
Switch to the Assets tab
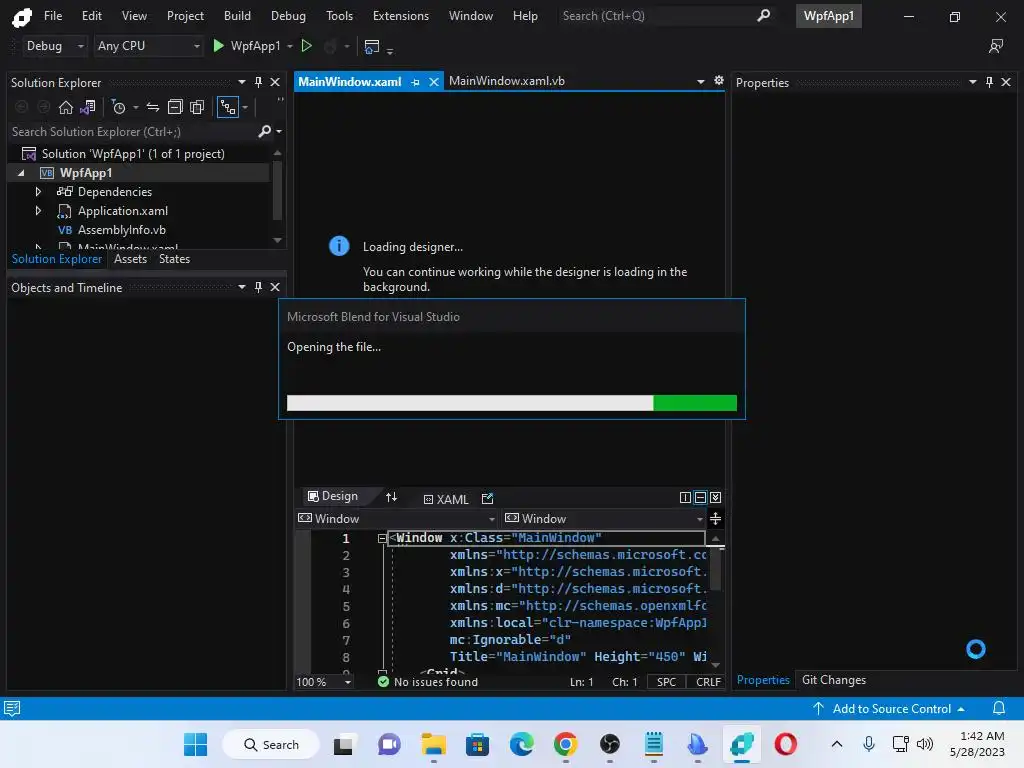[x=131, y=259]
